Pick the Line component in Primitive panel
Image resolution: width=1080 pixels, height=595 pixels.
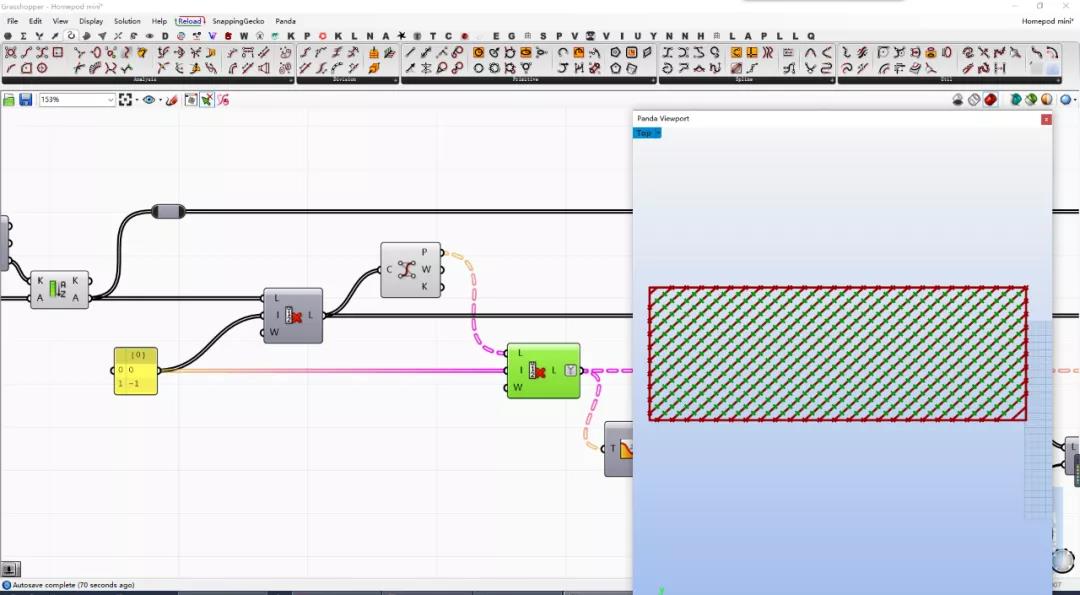click(411, 52)
